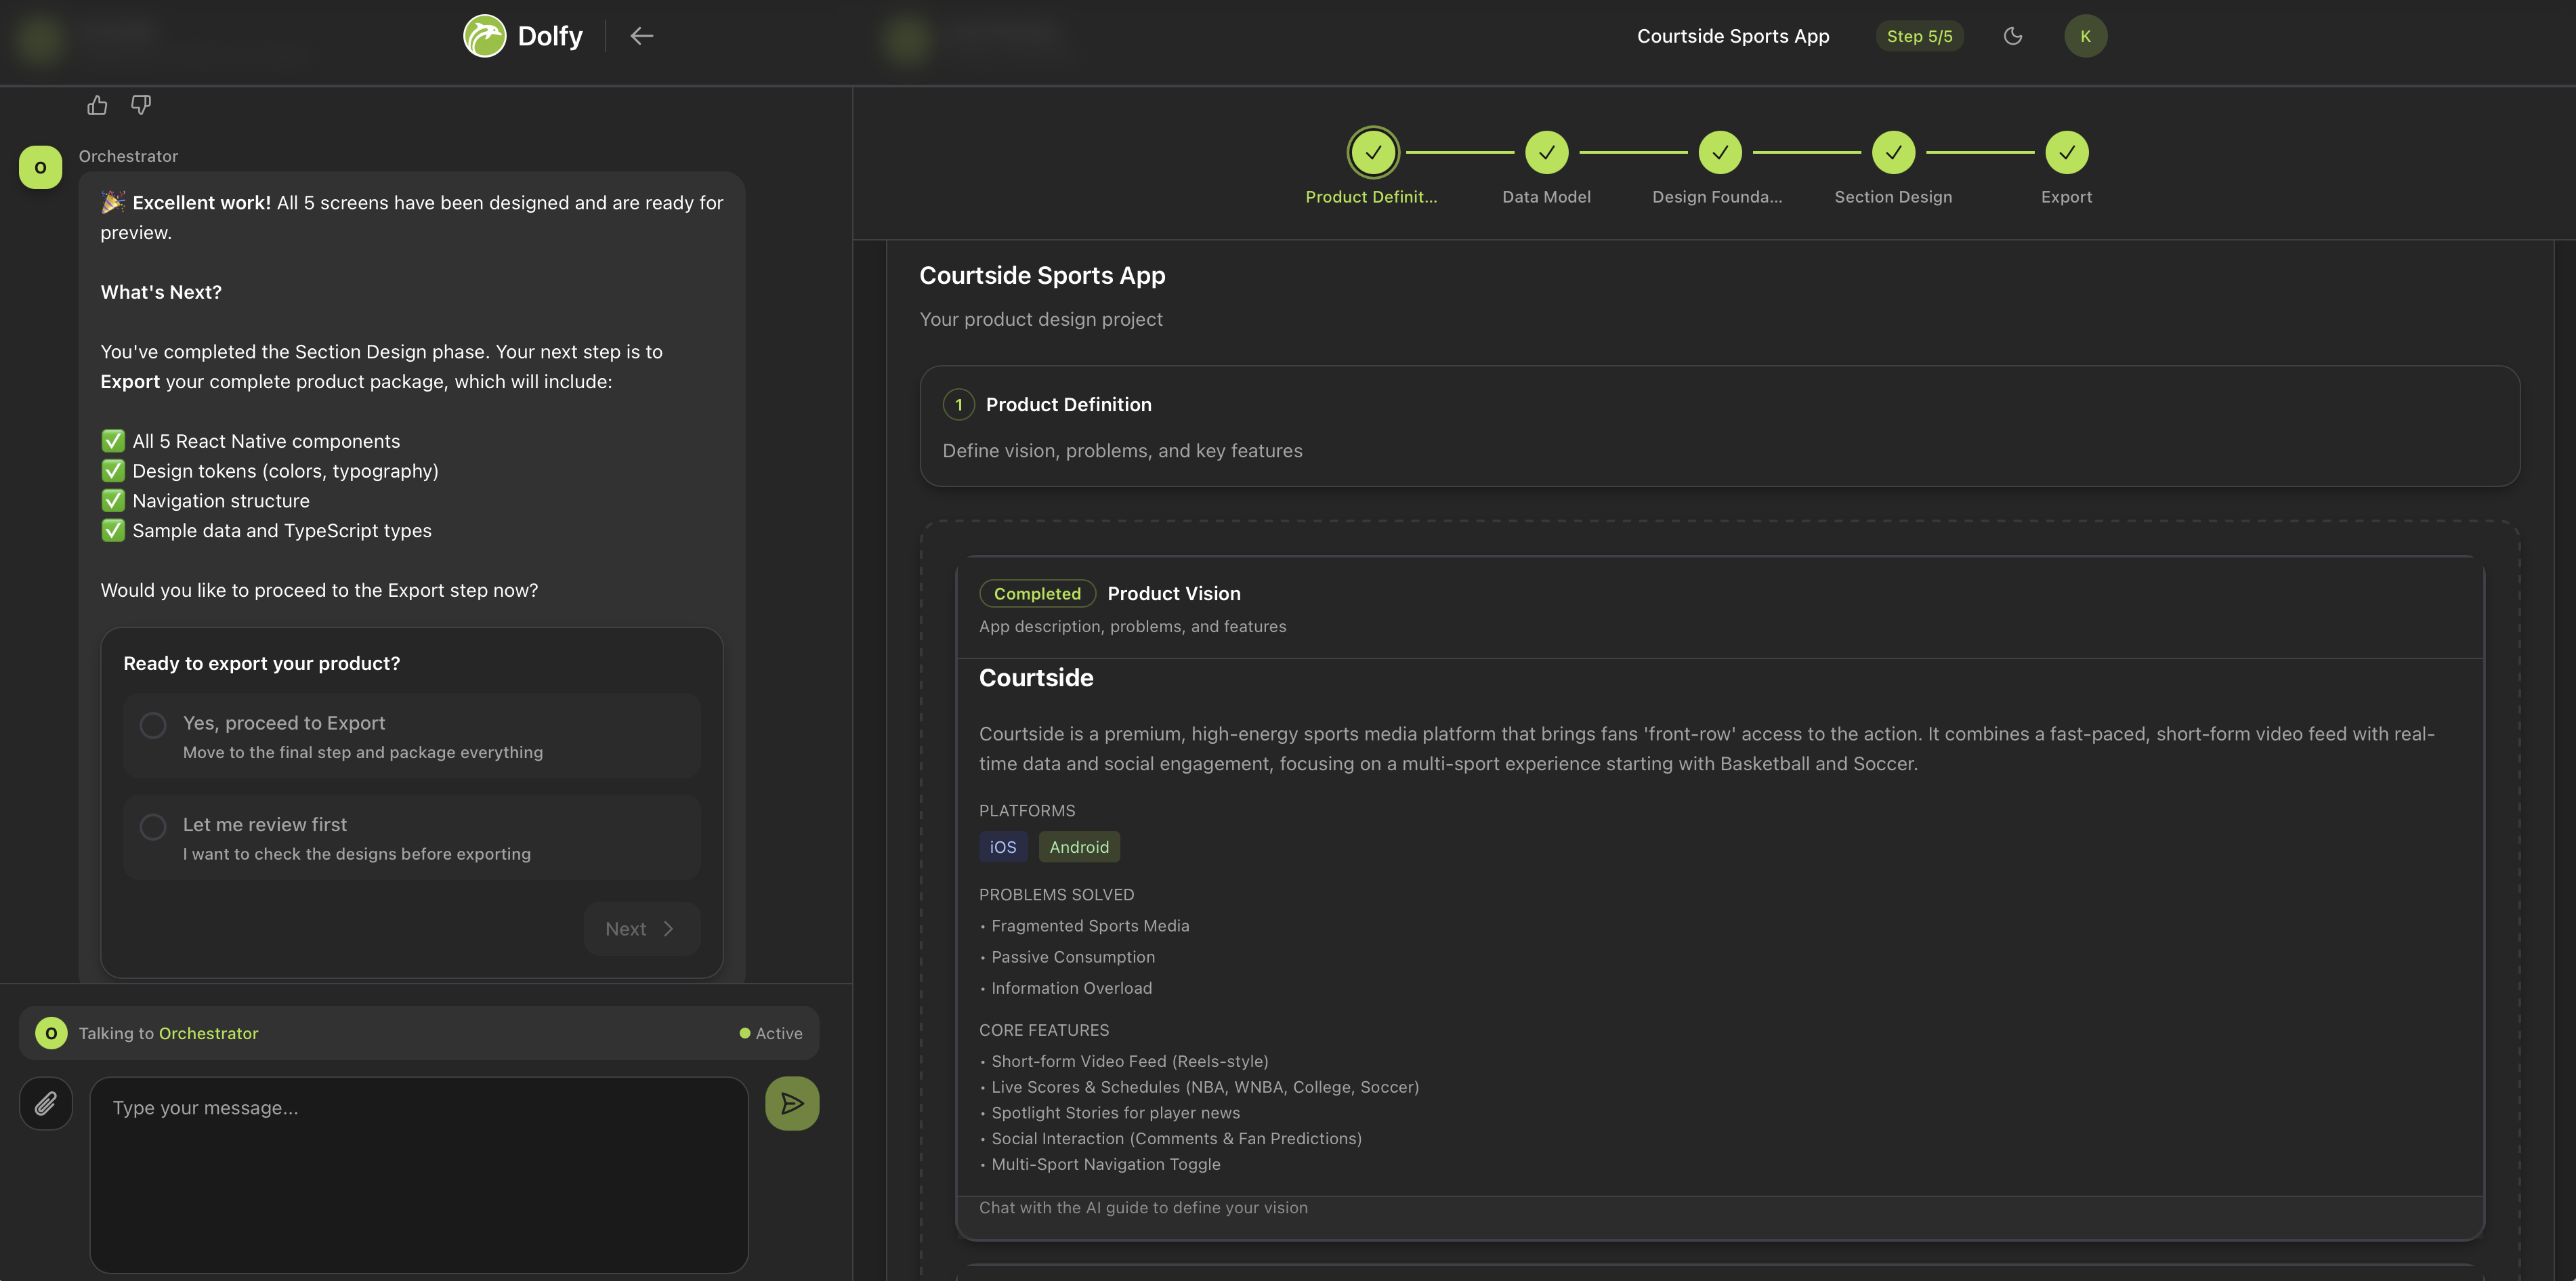Screen dimensions: 2576x1281
Task: Jump to the Section Design step
Action: click(1893, 152)
